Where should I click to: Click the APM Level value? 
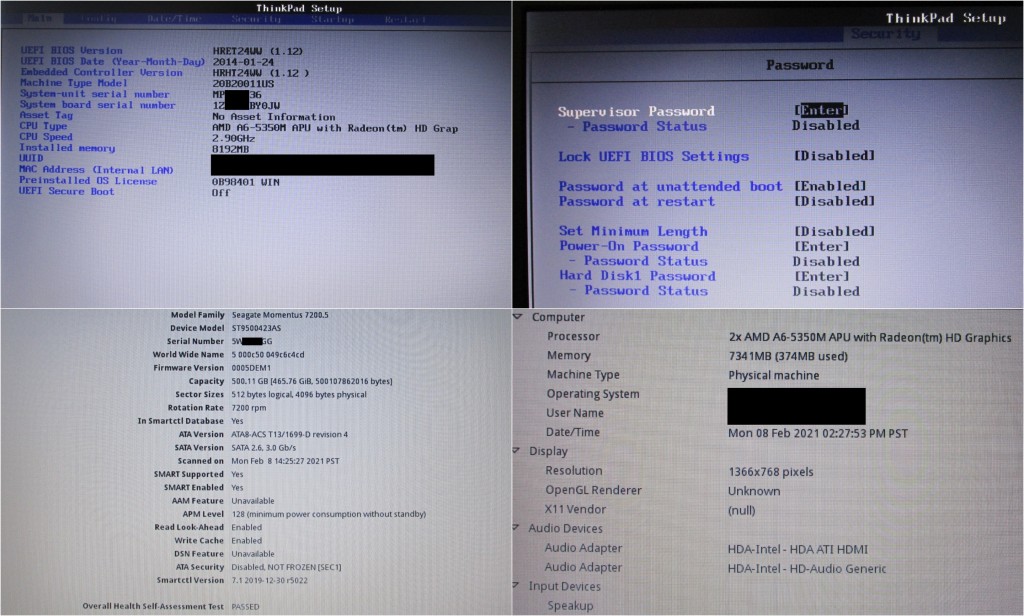(x=328, y=514)
